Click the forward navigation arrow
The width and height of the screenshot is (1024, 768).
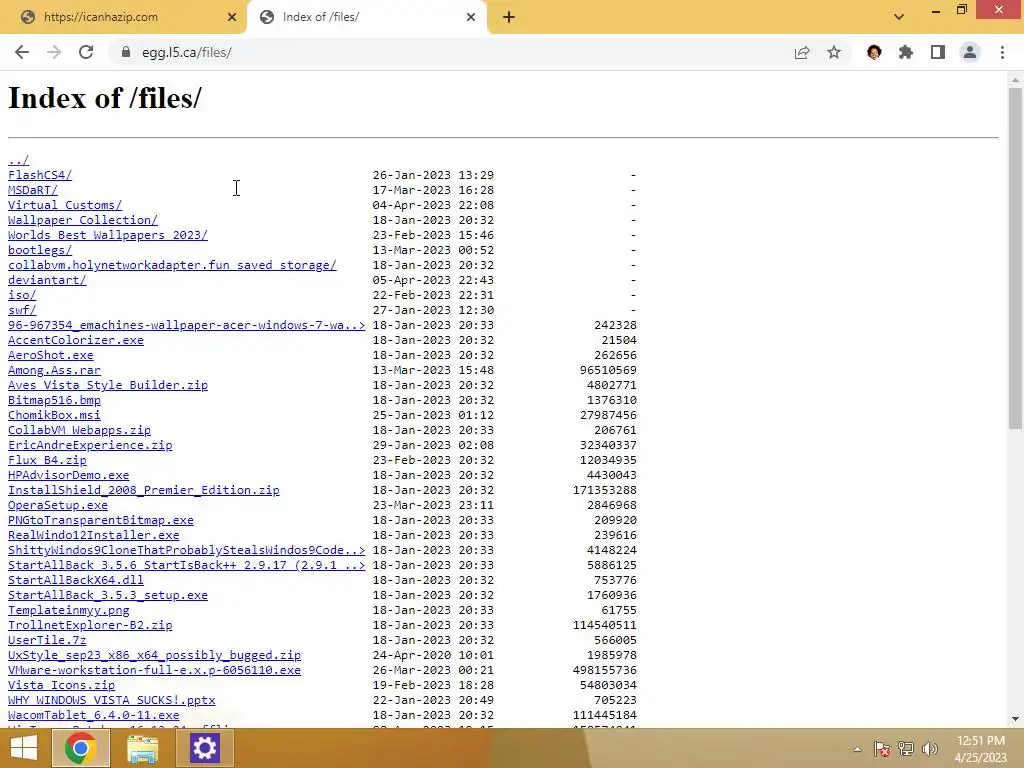coord(54,52)
